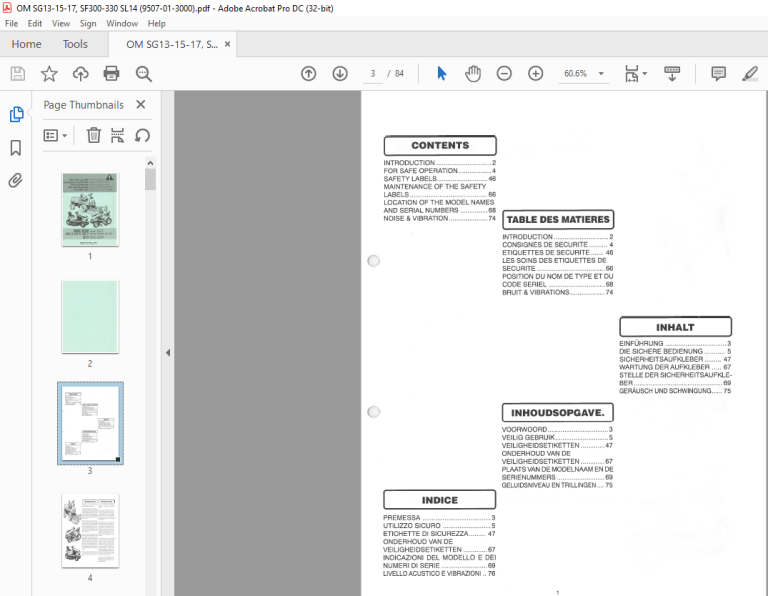This screenshot has width=768, height=596.
Task: Collapse the navigation pane with left triangle
Action: (x=168, y=352)
